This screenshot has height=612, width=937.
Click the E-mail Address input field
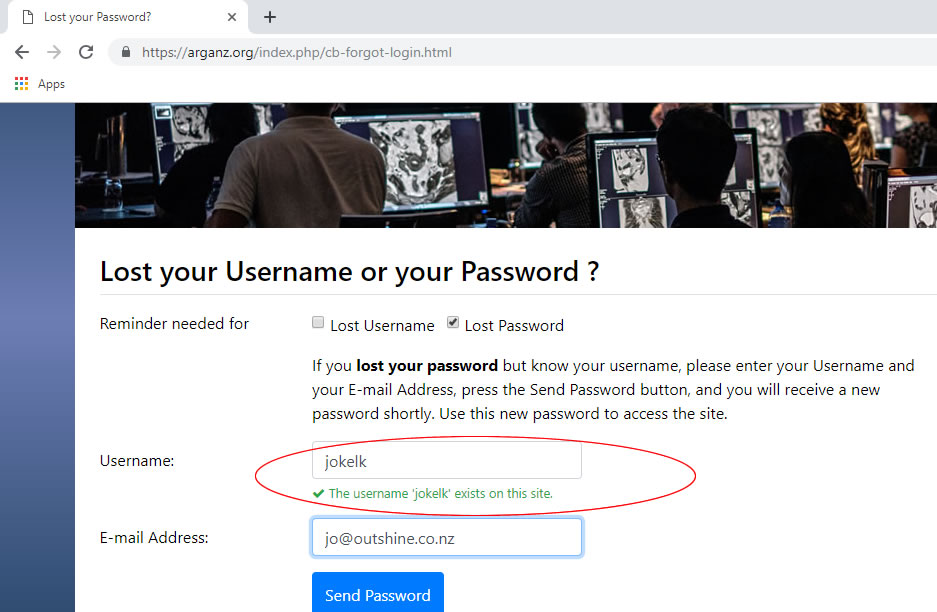pos(446,537)
